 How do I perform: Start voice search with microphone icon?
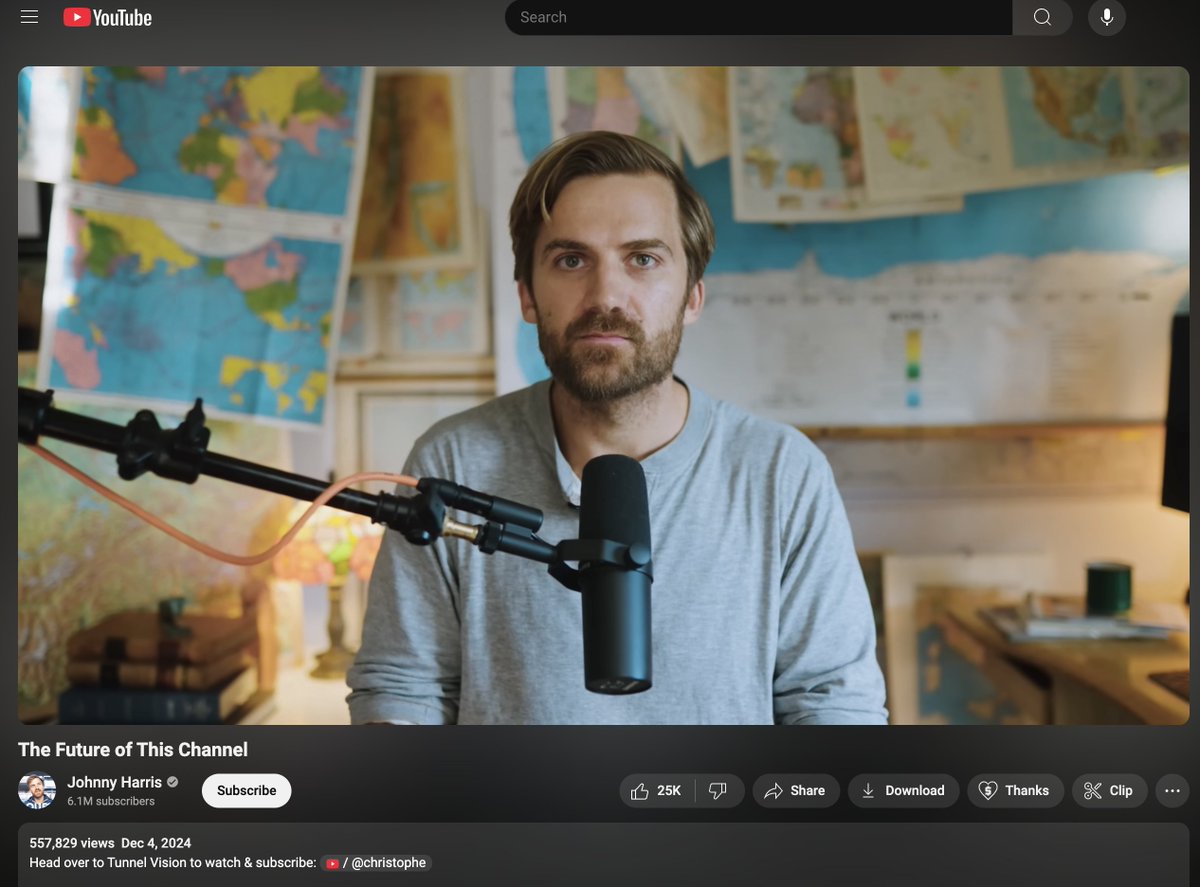coord(1107,17)
